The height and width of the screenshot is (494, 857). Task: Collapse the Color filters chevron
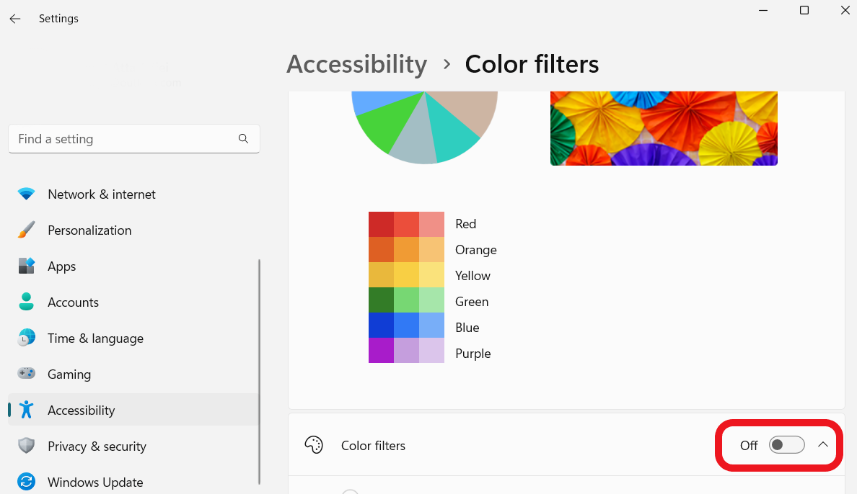click(x=823, y=445)
